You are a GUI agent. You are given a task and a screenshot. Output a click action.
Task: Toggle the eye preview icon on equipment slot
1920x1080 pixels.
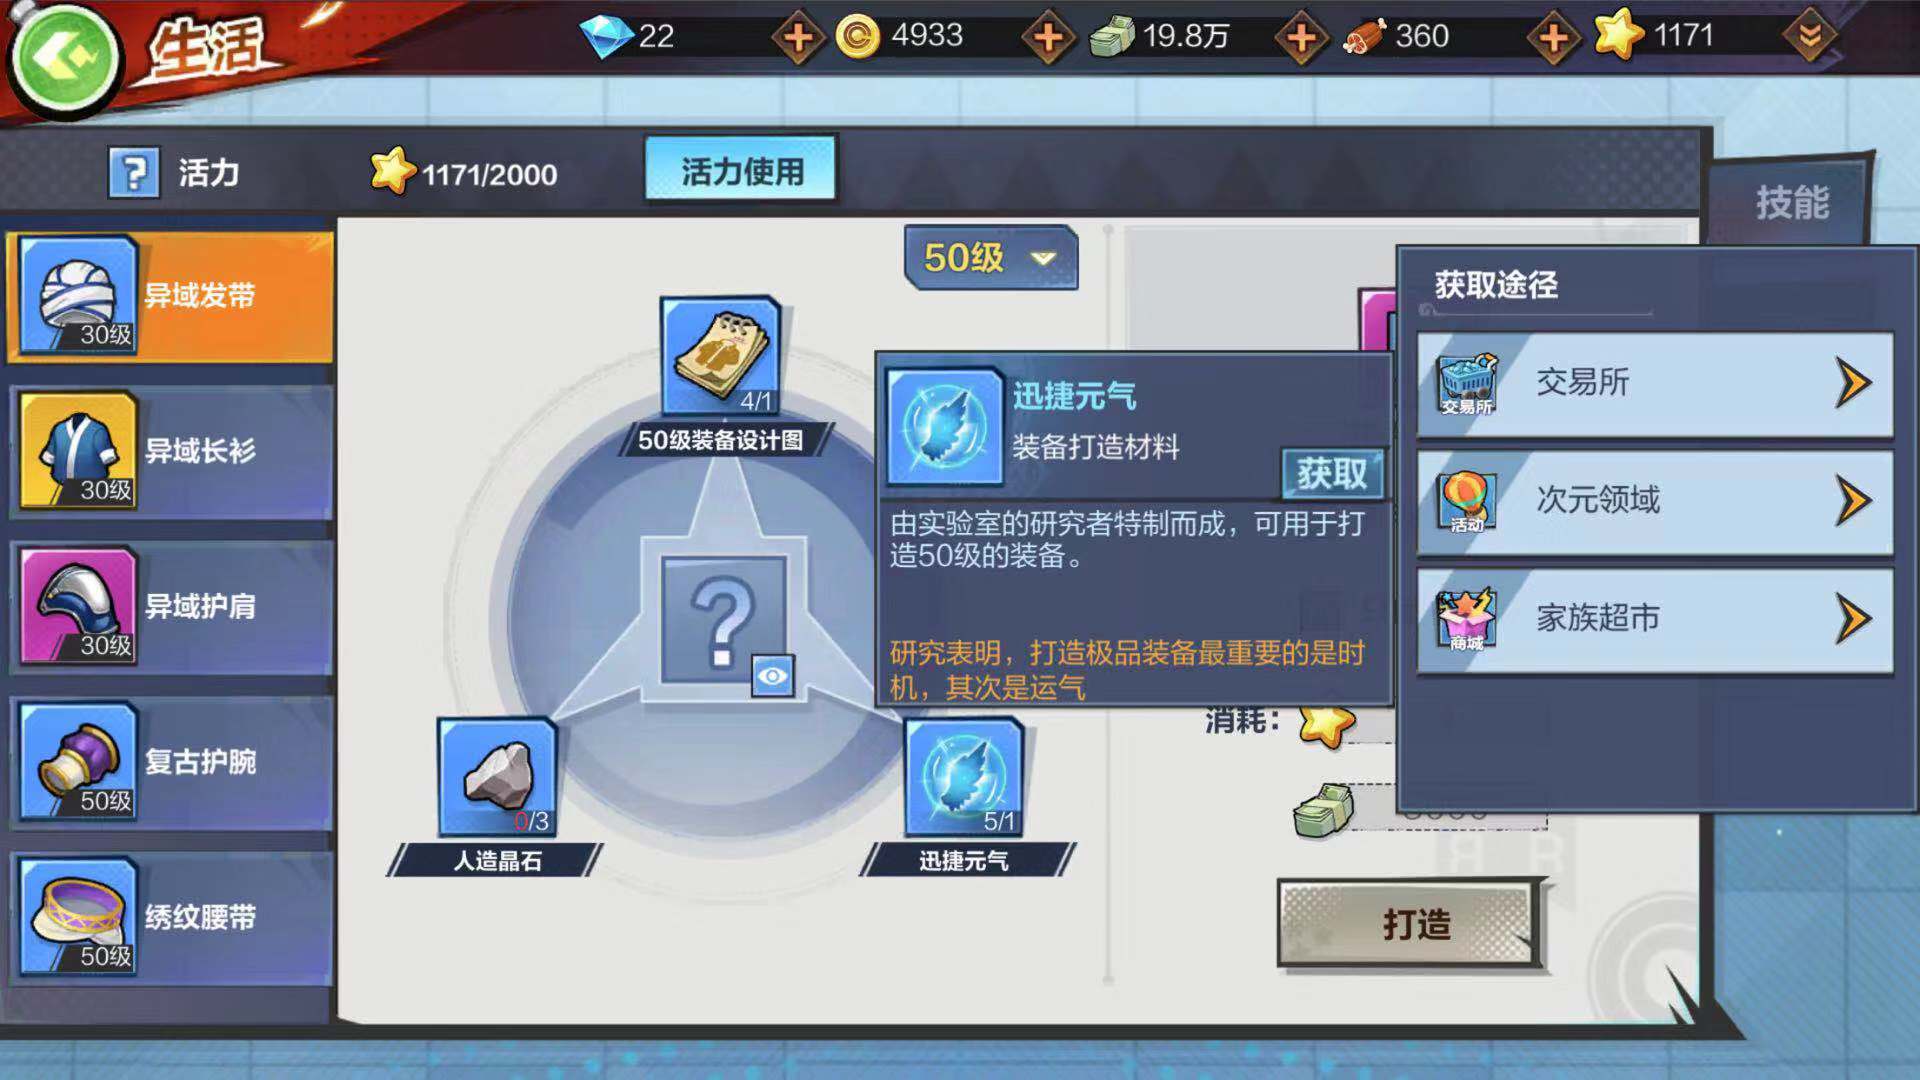pos(773,676)
